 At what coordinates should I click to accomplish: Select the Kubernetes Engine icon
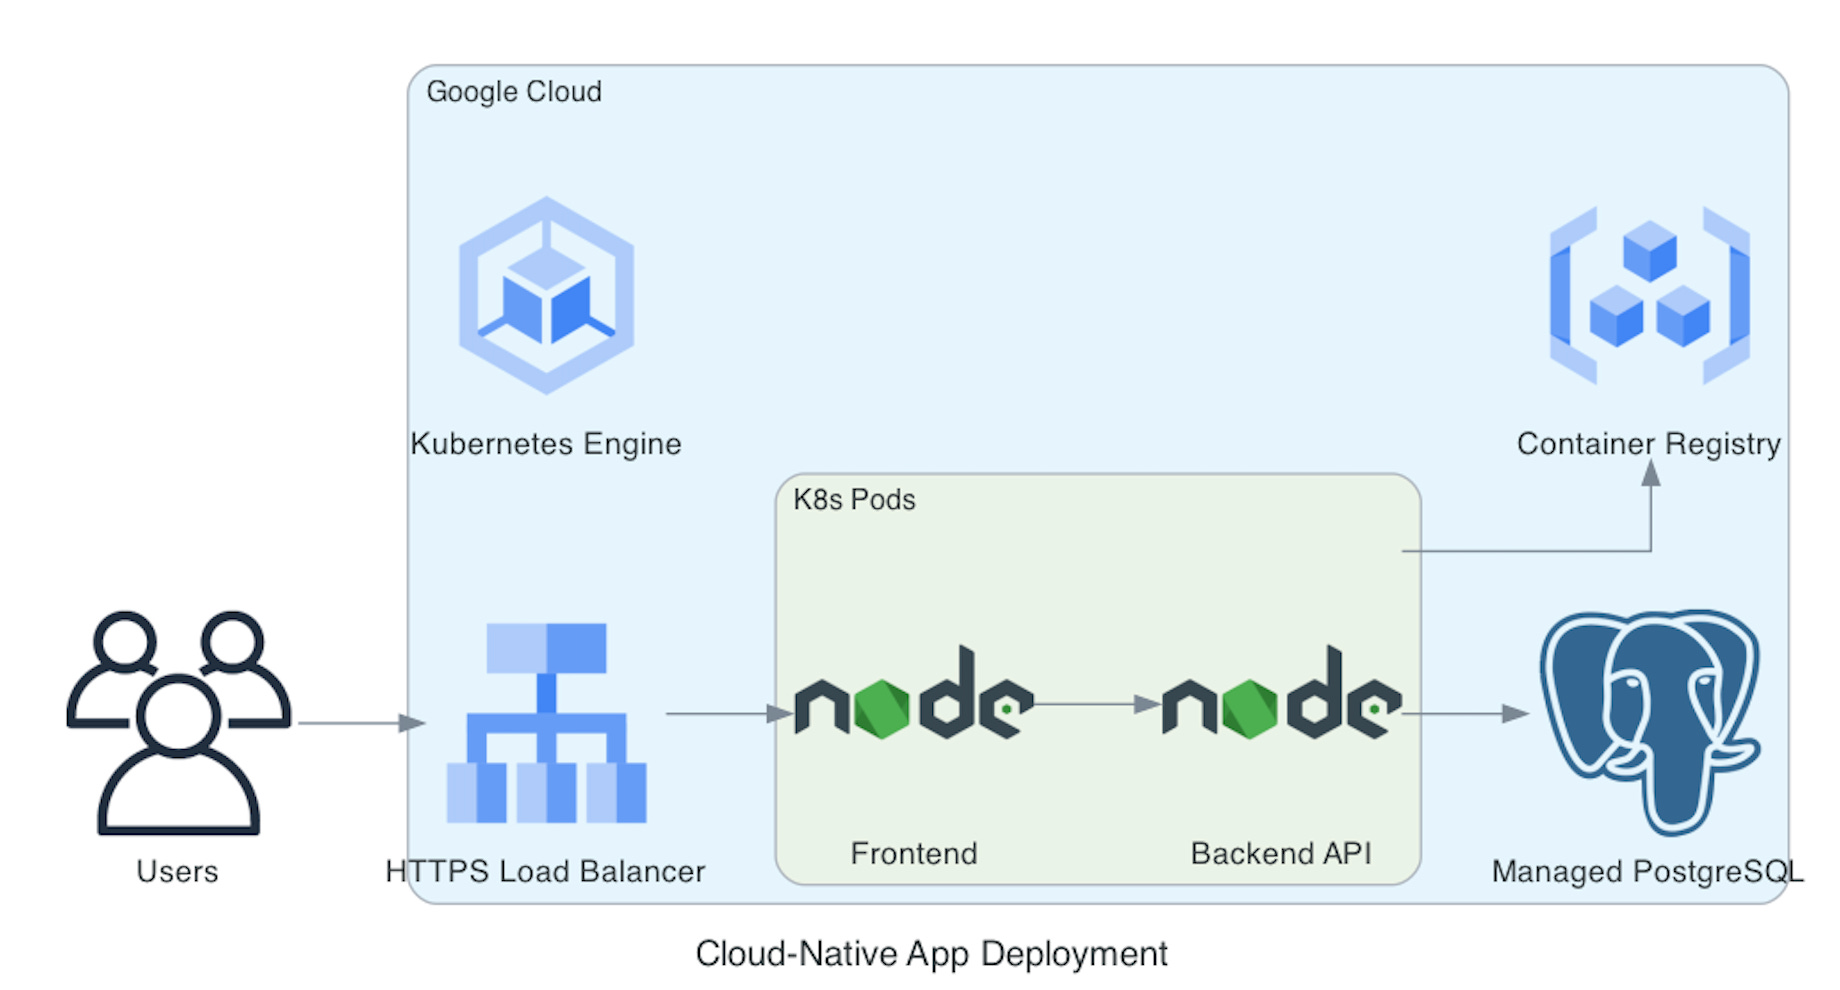point(545,295)
